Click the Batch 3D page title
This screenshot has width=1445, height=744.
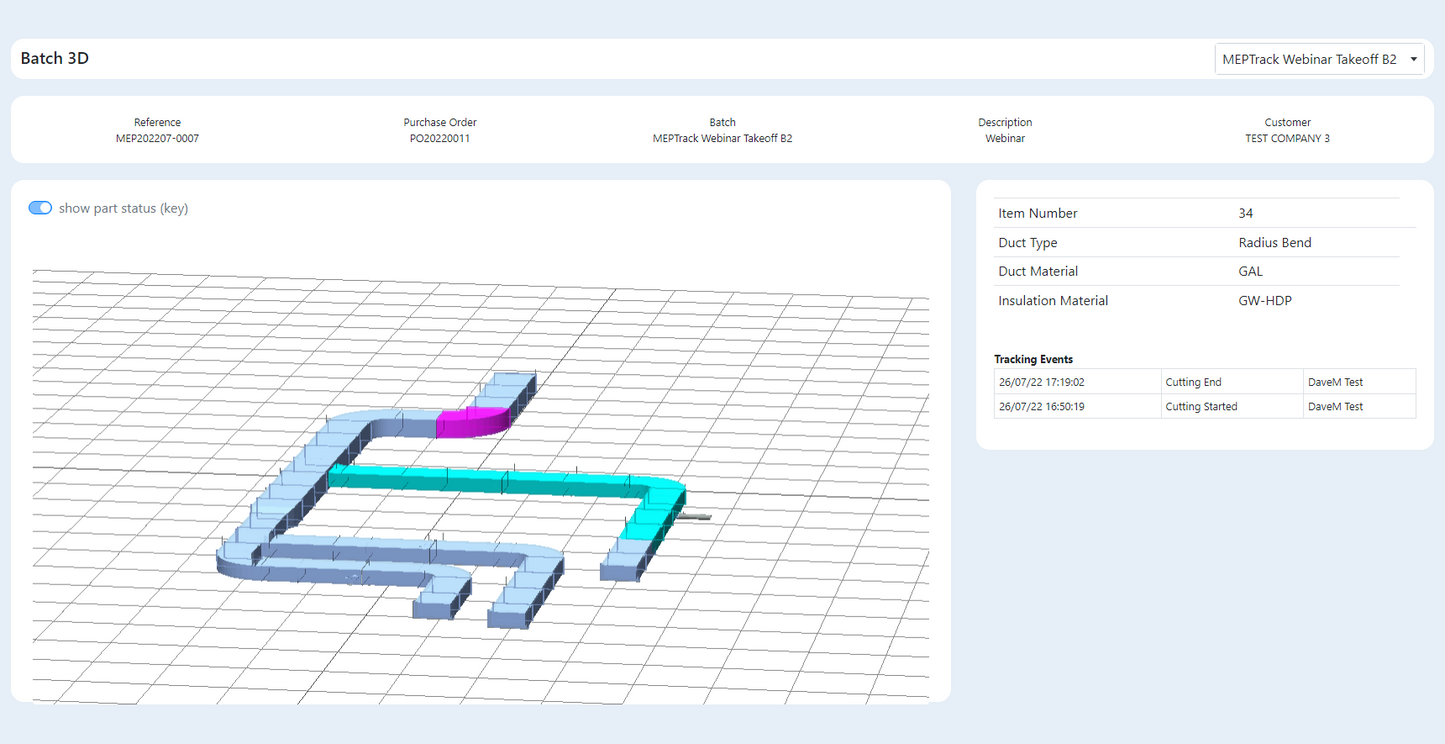point(55,59)
